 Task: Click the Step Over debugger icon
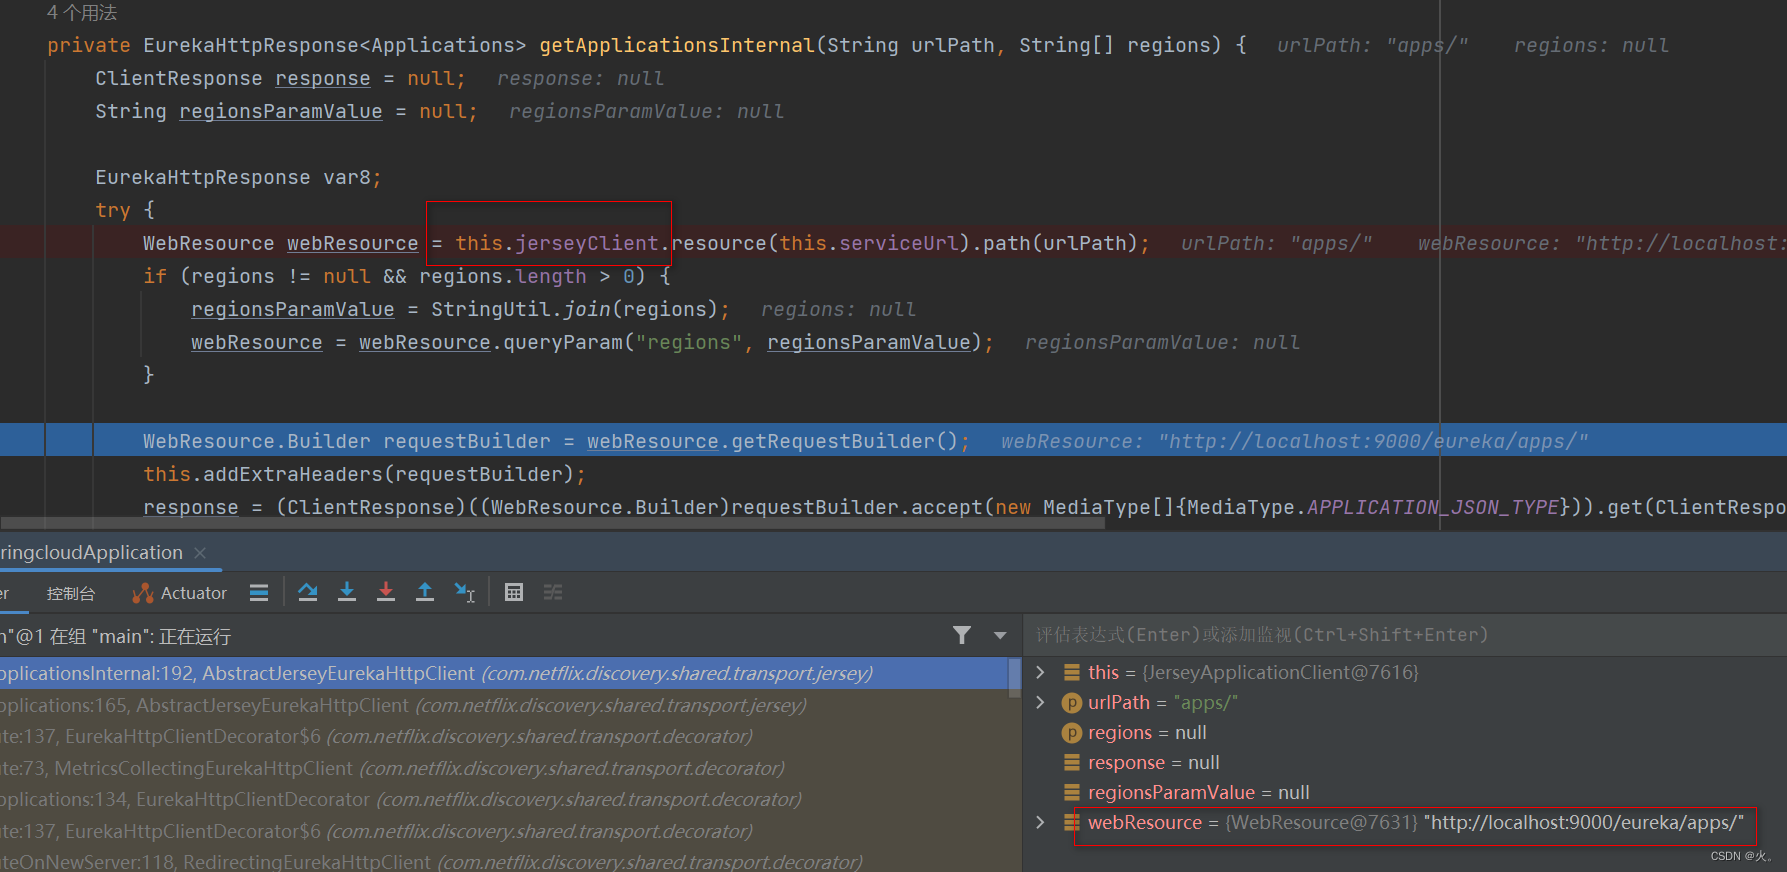(x=308, y=593)
